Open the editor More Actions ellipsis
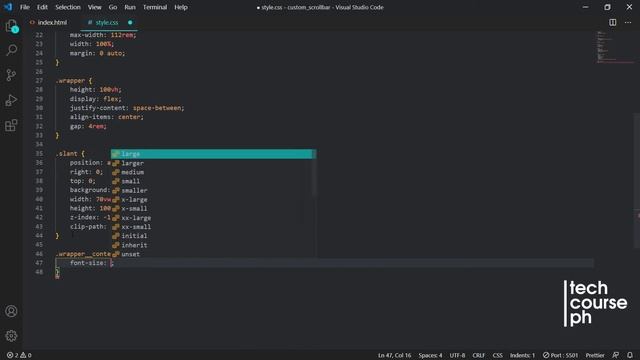Screen dimensions: 640x360 pyautogui.click(x=628, y=22)
